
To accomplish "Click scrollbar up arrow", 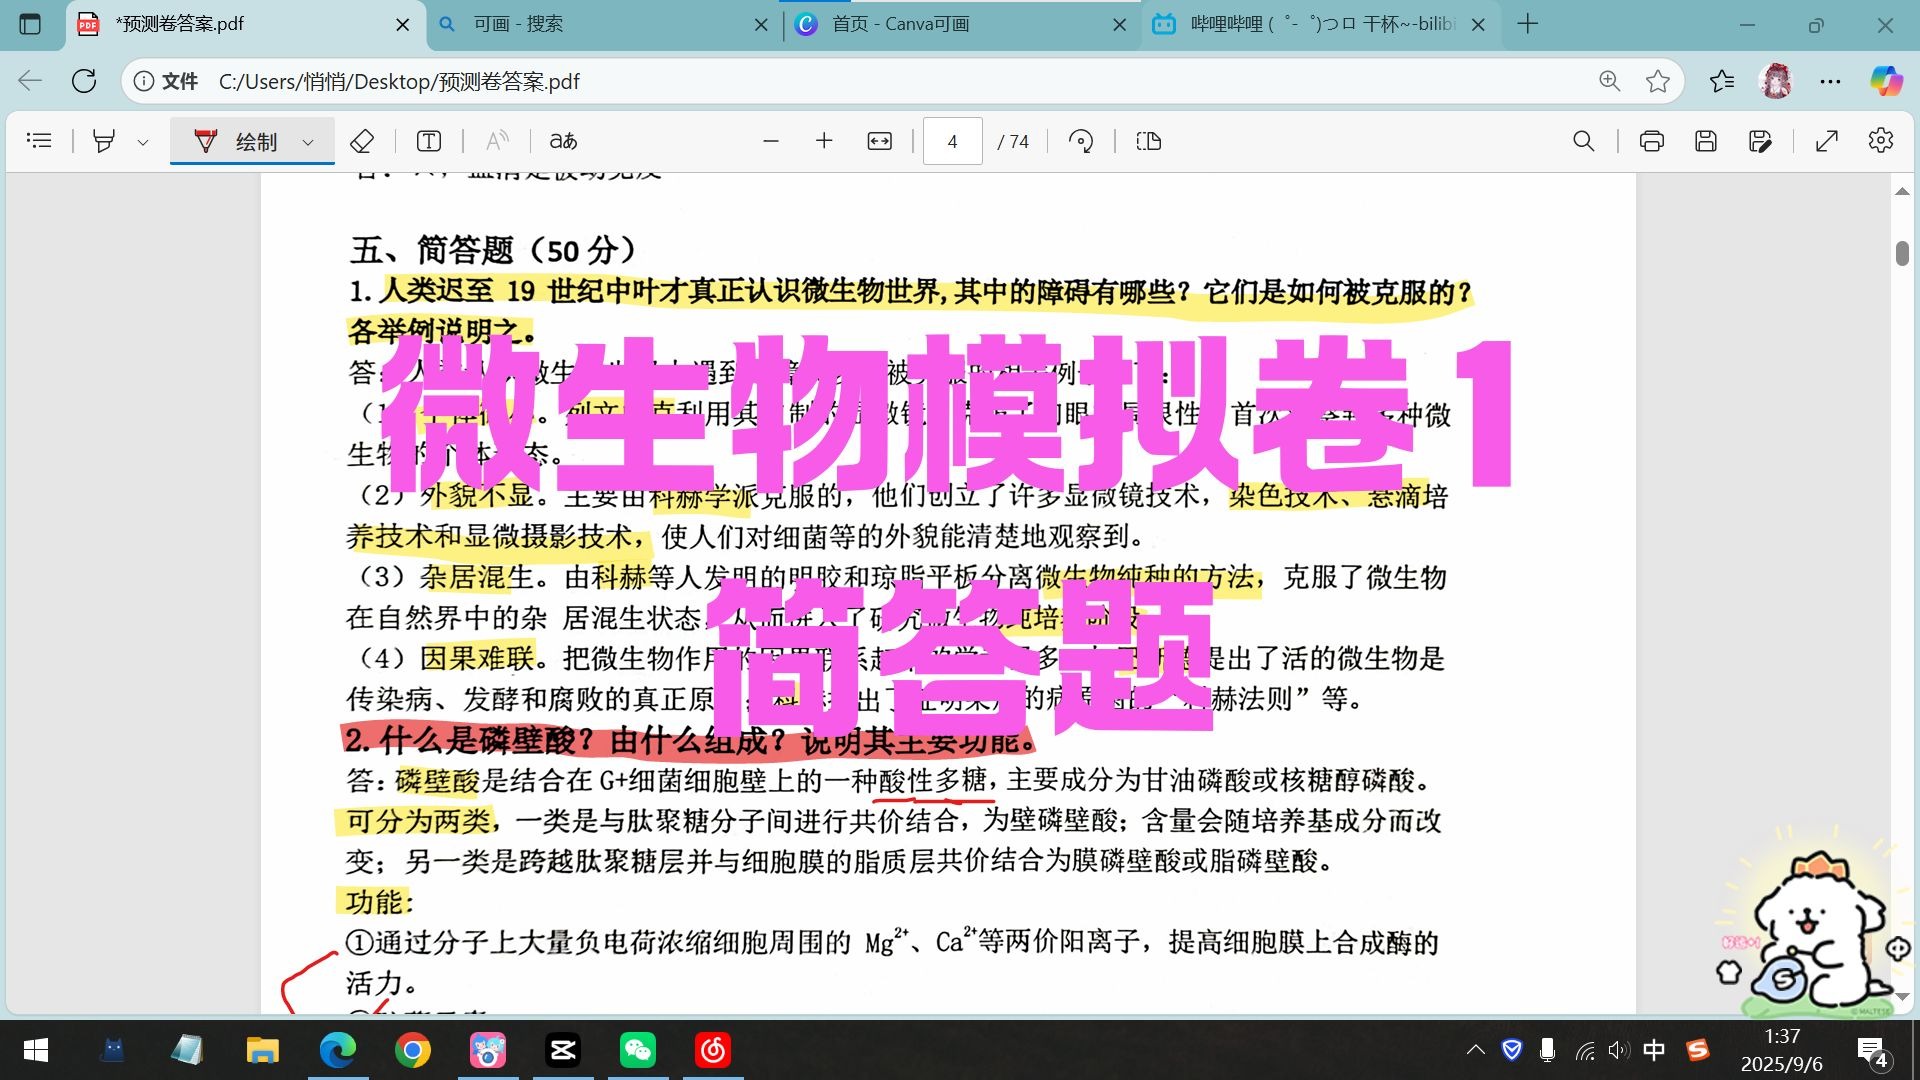I will [1902, 190].
